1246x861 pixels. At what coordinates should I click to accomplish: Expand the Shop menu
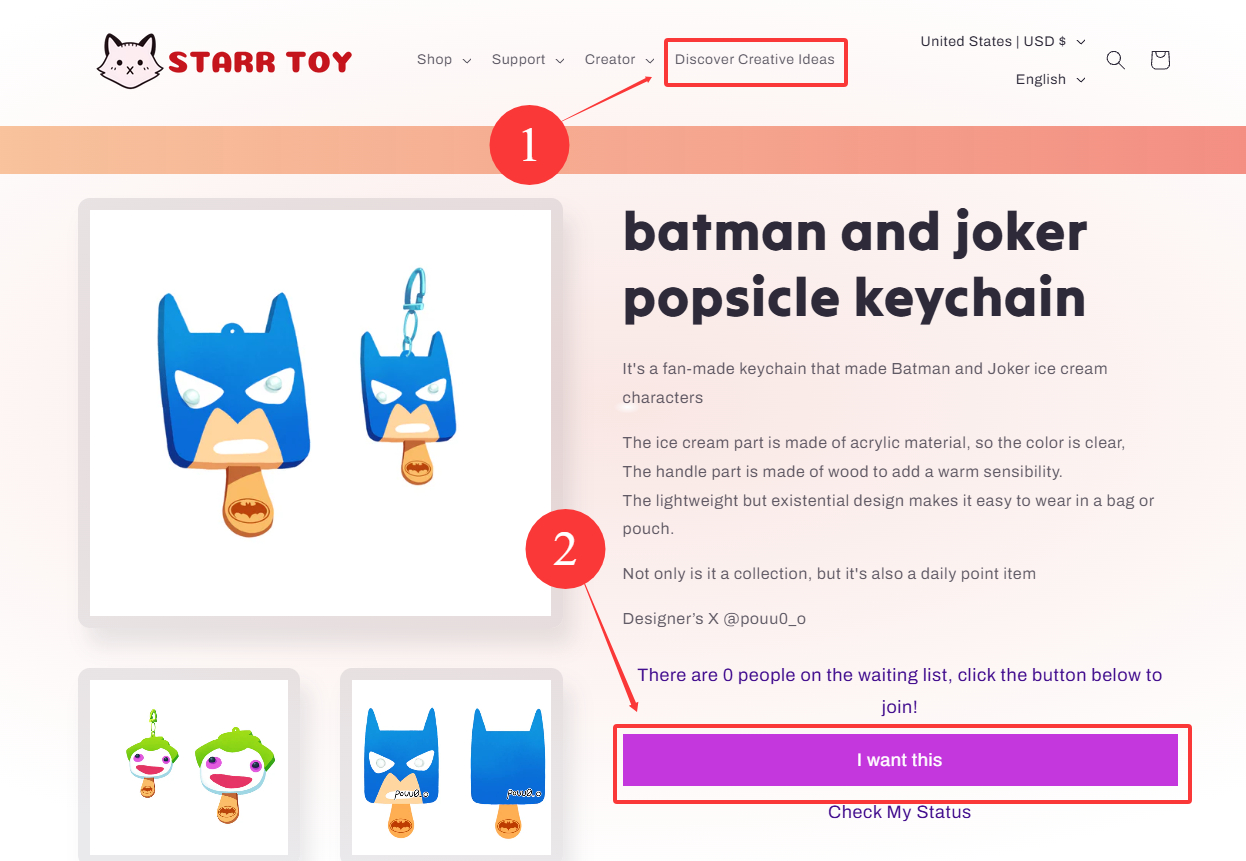click(x=443, y=60)
